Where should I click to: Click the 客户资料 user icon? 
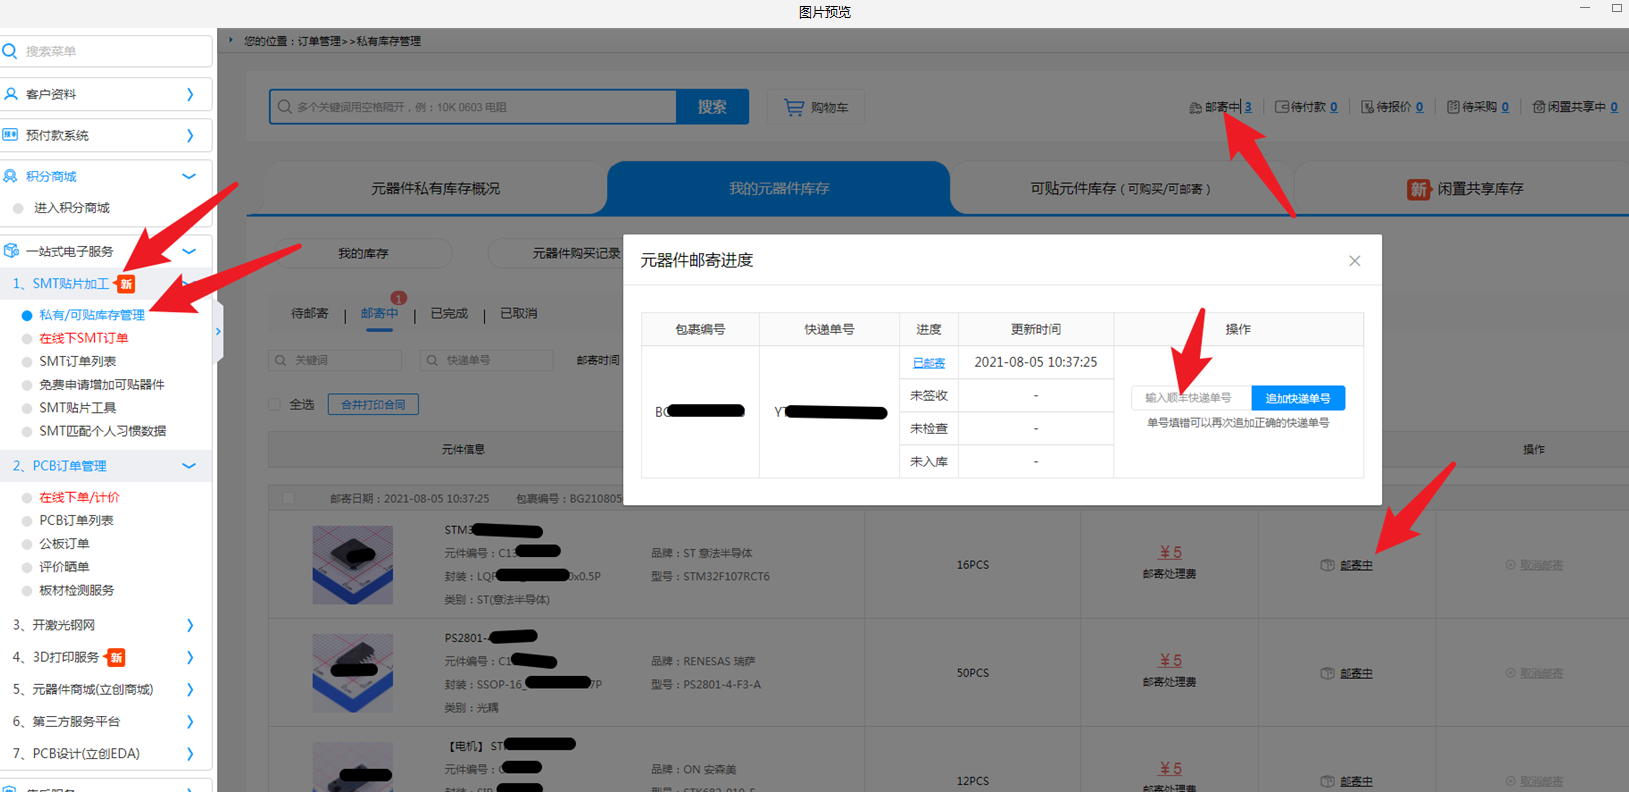tap(11, 94)
